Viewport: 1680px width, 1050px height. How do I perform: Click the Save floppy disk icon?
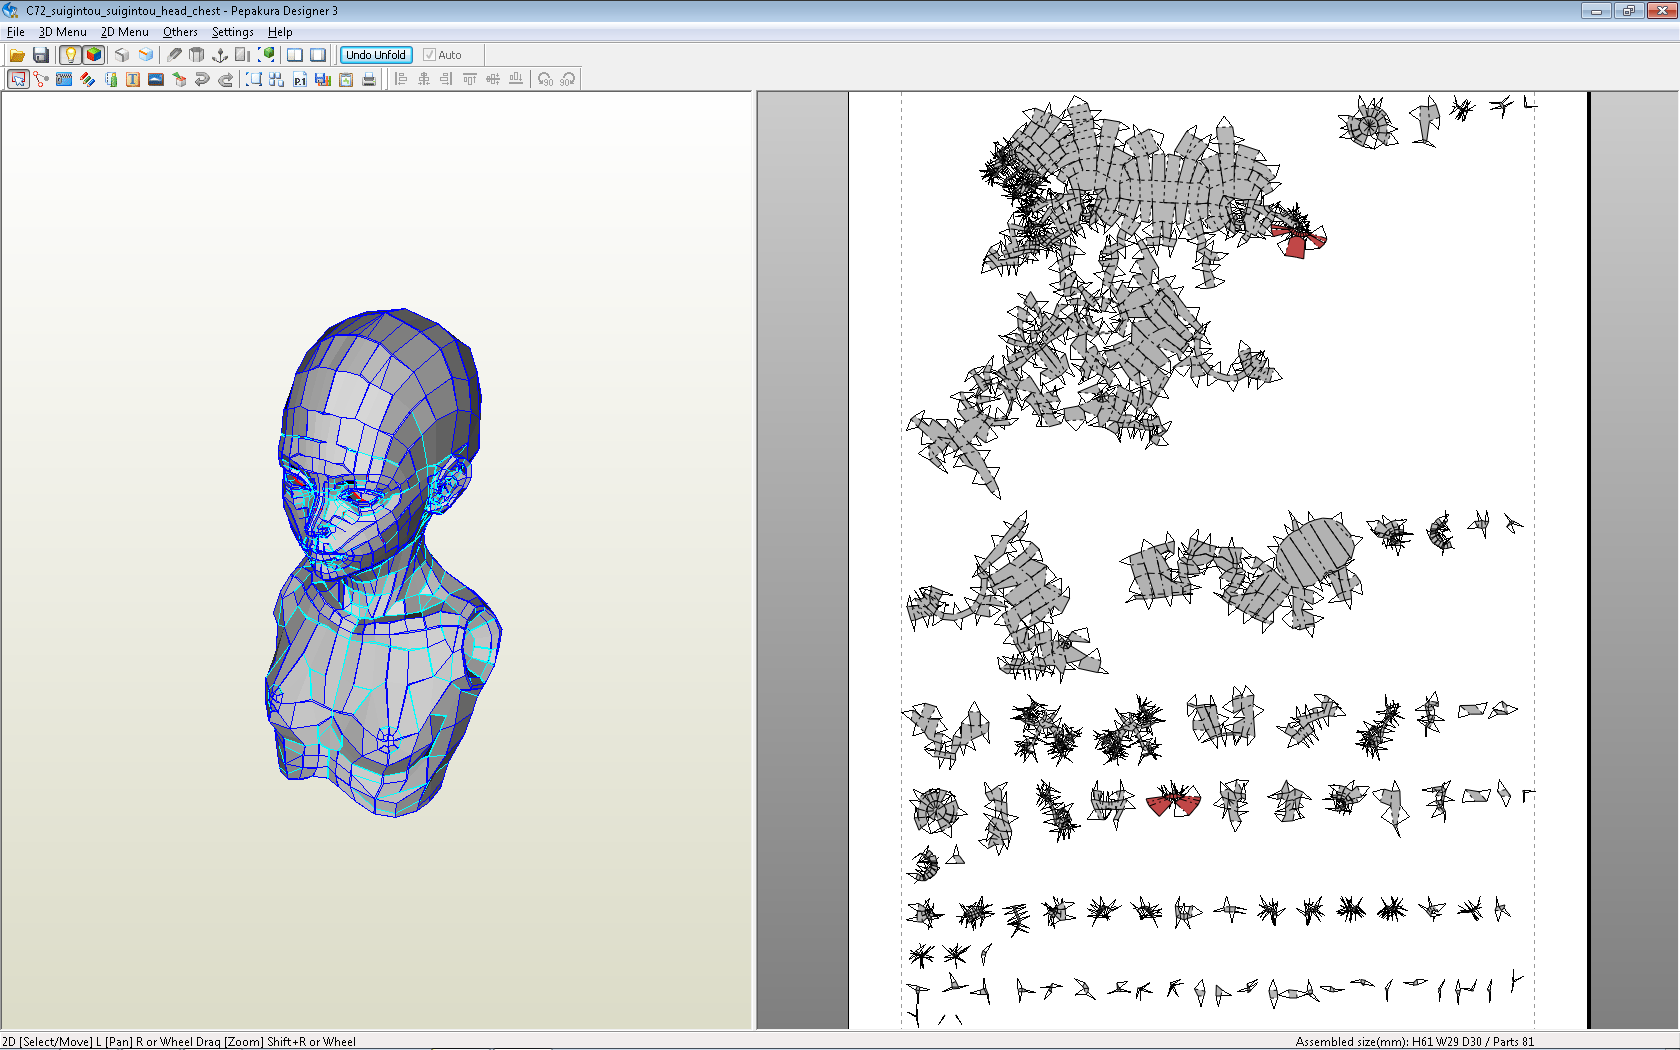pyautogui.click(x=41, y=55)
